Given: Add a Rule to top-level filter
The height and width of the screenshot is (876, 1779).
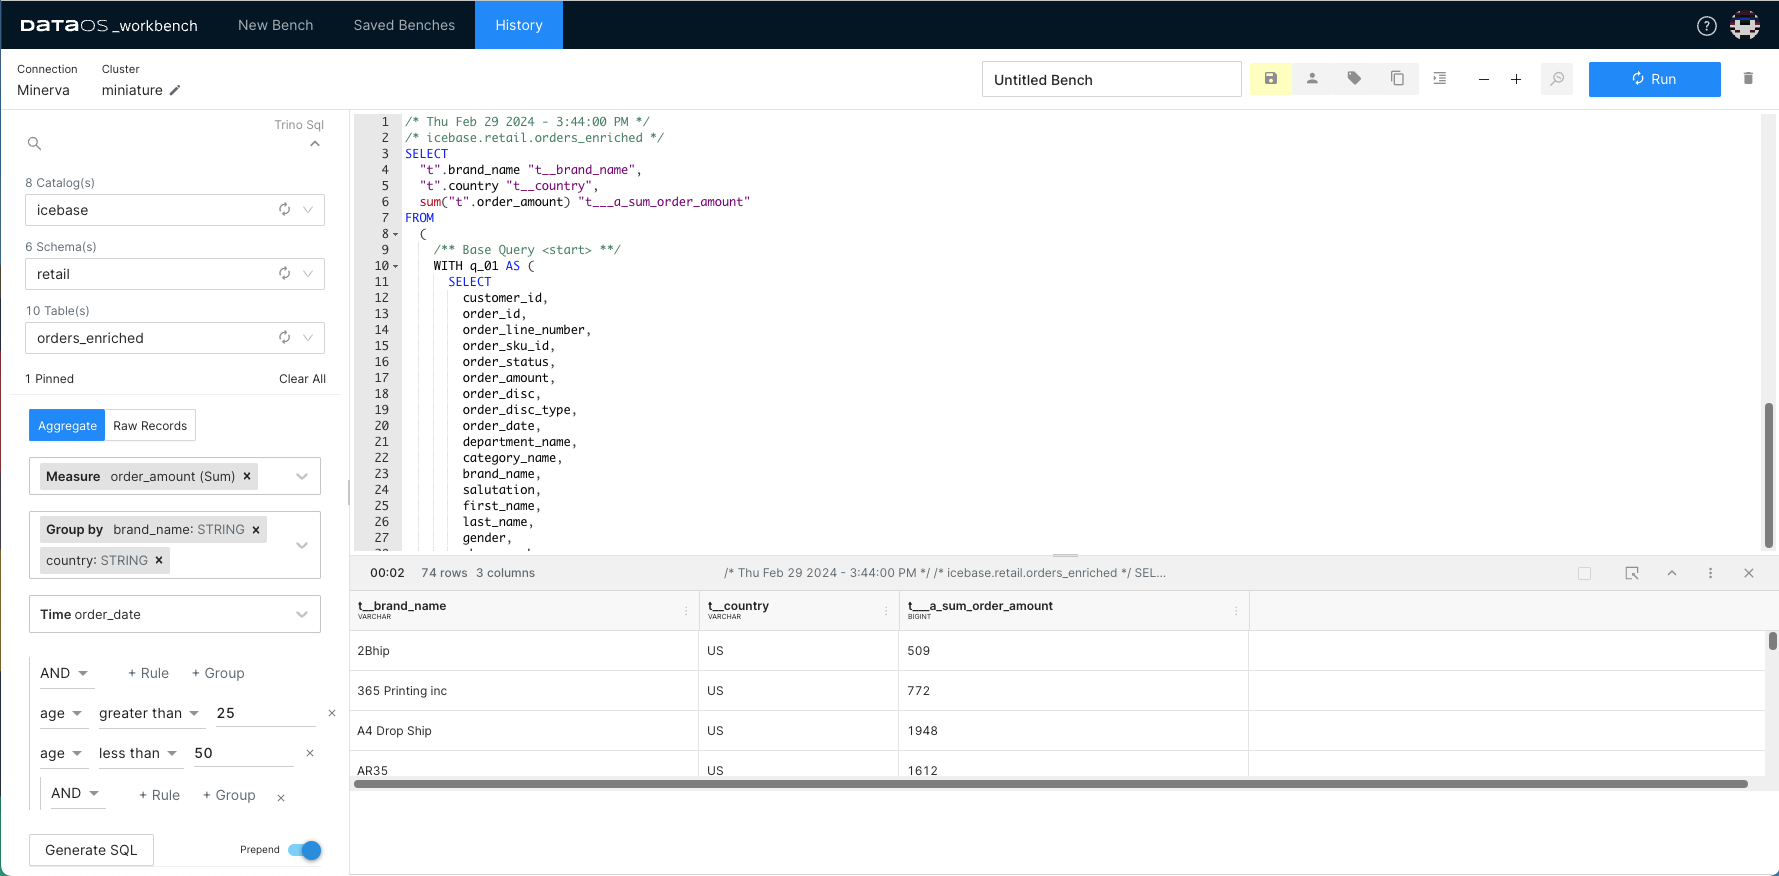Looking at the screenshot, I should [148, 673].
